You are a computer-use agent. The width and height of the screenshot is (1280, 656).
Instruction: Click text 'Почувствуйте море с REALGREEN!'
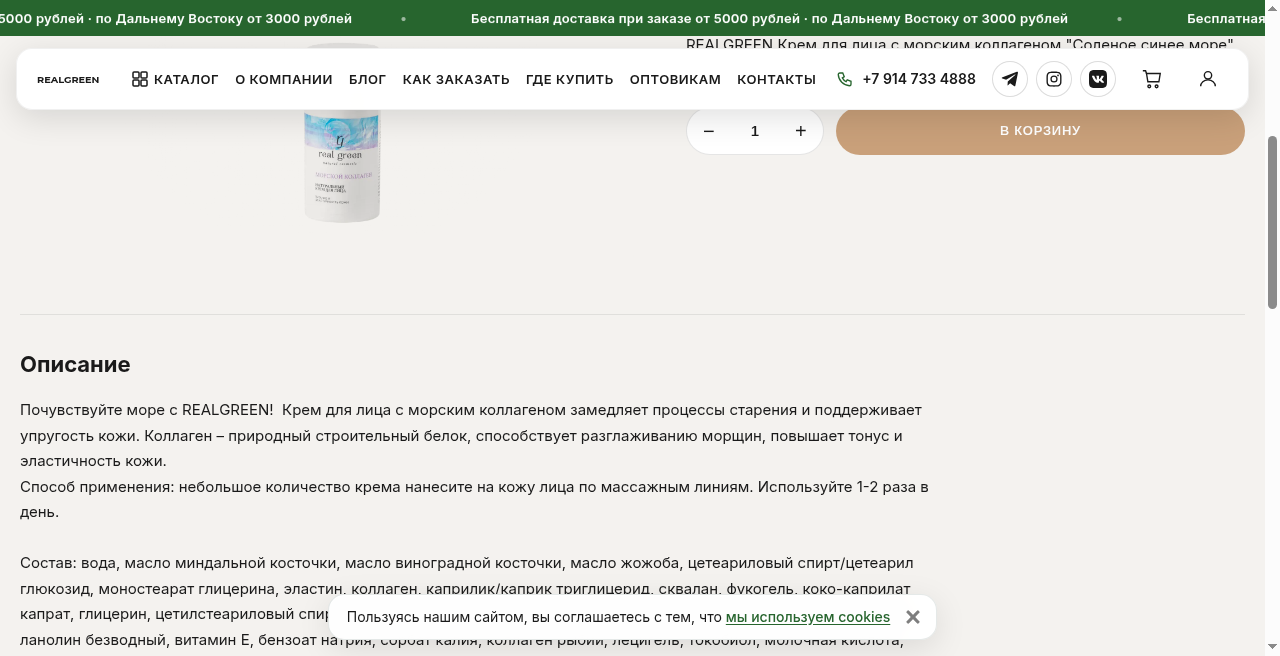coord(147,410)
